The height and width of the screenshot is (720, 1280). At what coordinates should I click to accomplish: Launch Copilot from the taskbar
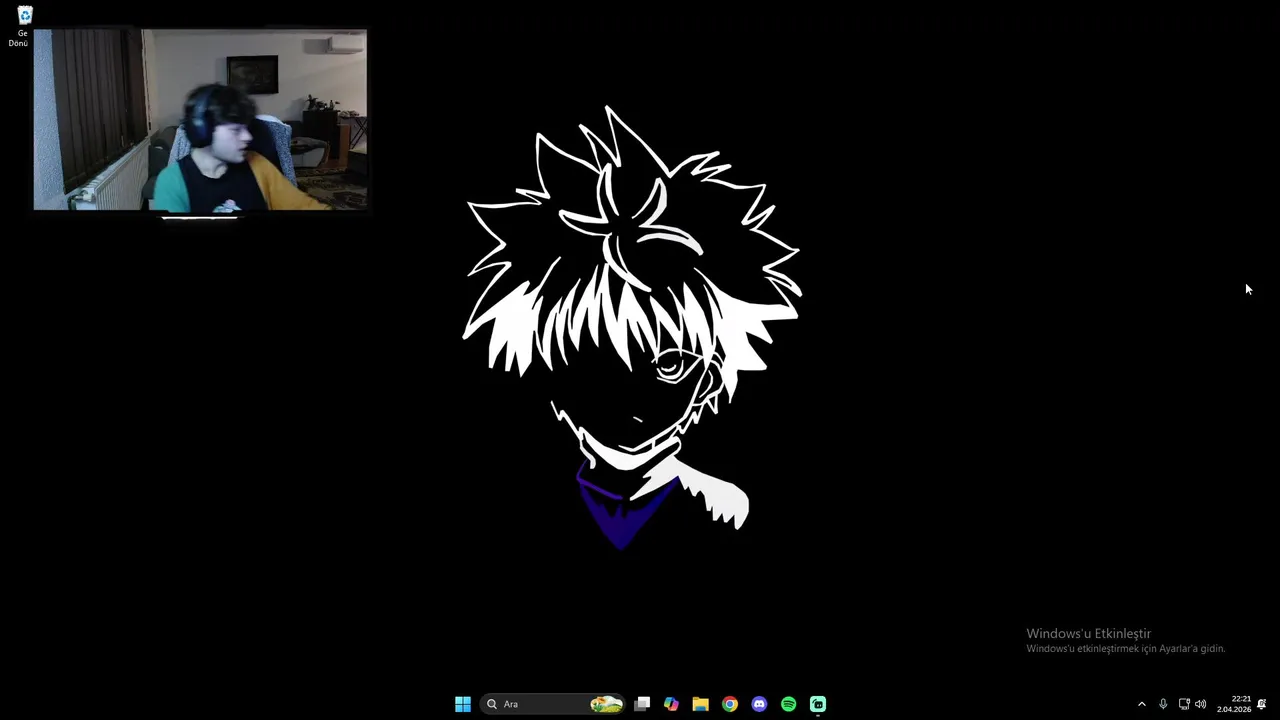671,704
